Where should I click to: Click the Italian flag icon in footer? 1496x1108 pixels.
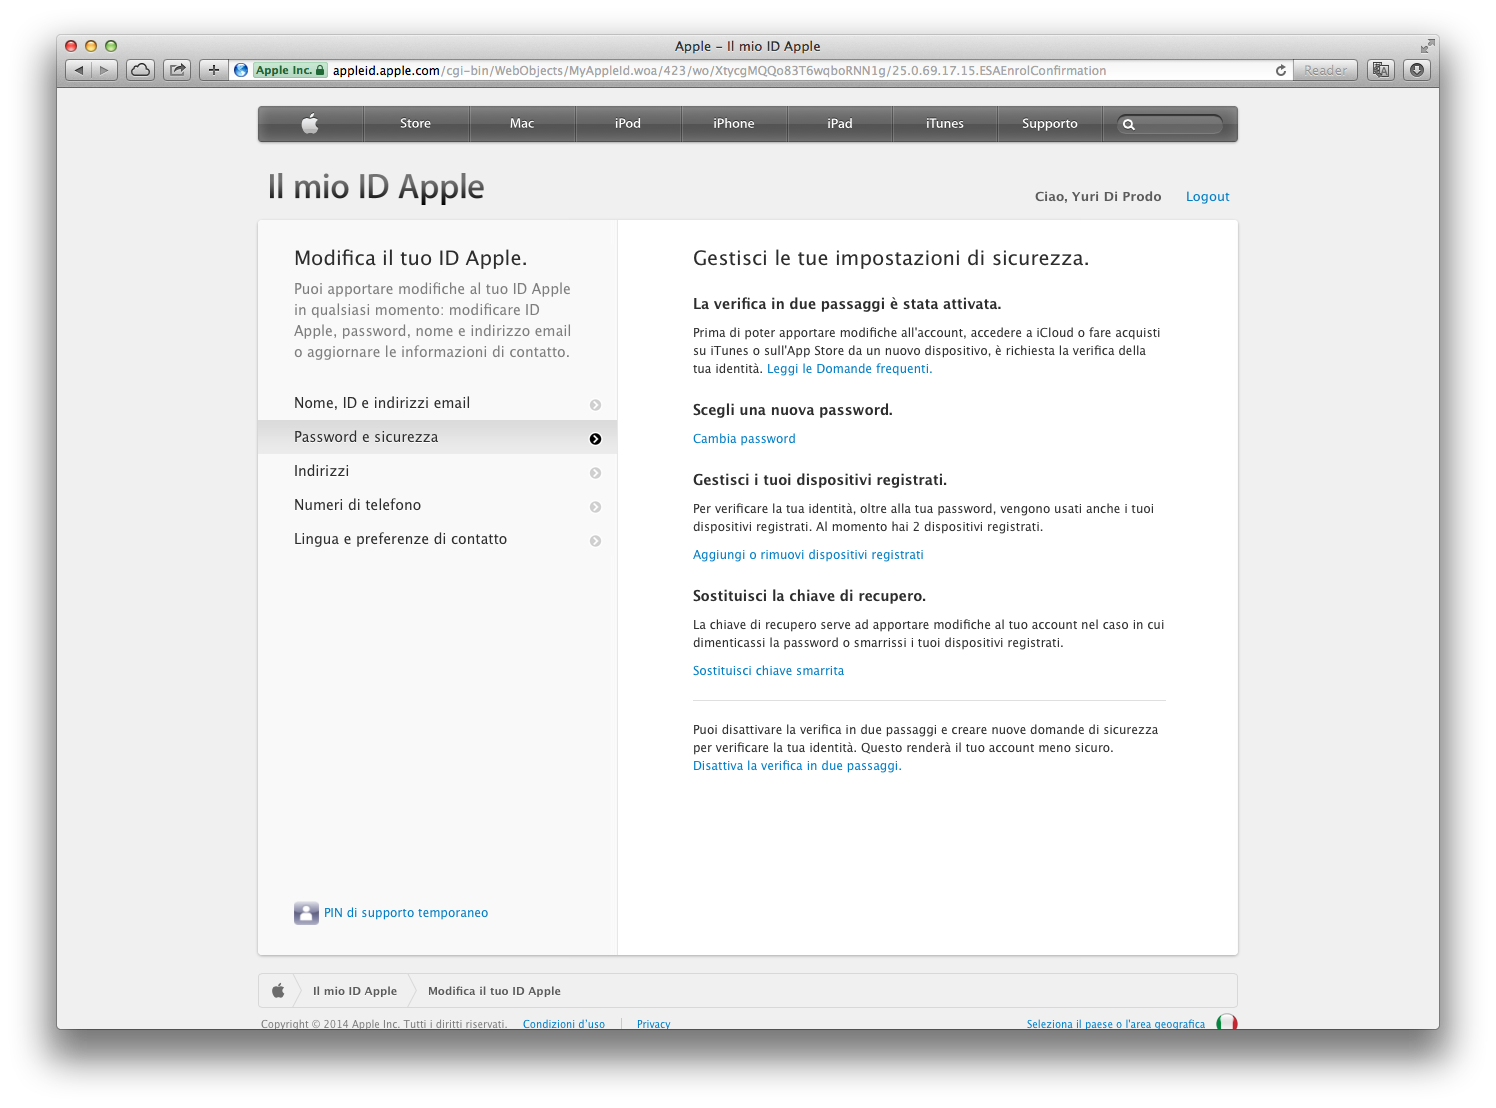1227,1022
